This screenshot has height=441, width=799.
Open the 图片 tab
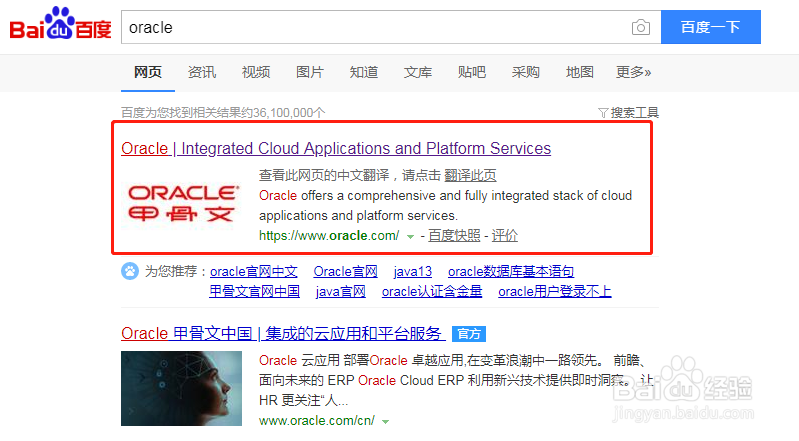[x=310, y=72]
